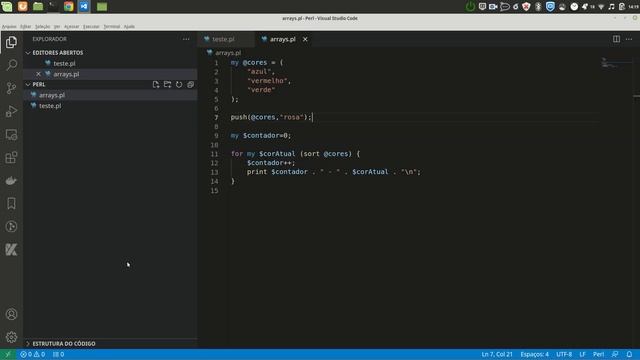This screenshot has width=640, height=360.
Task: Open the Search view in activity bar
Action: click(x=11, y=65)
